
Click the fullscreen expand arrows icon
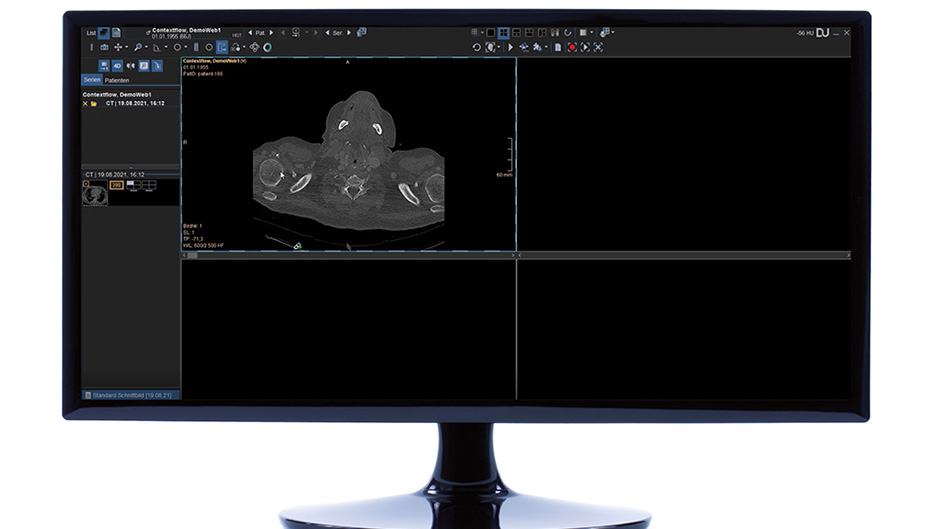tap(598, 47)
